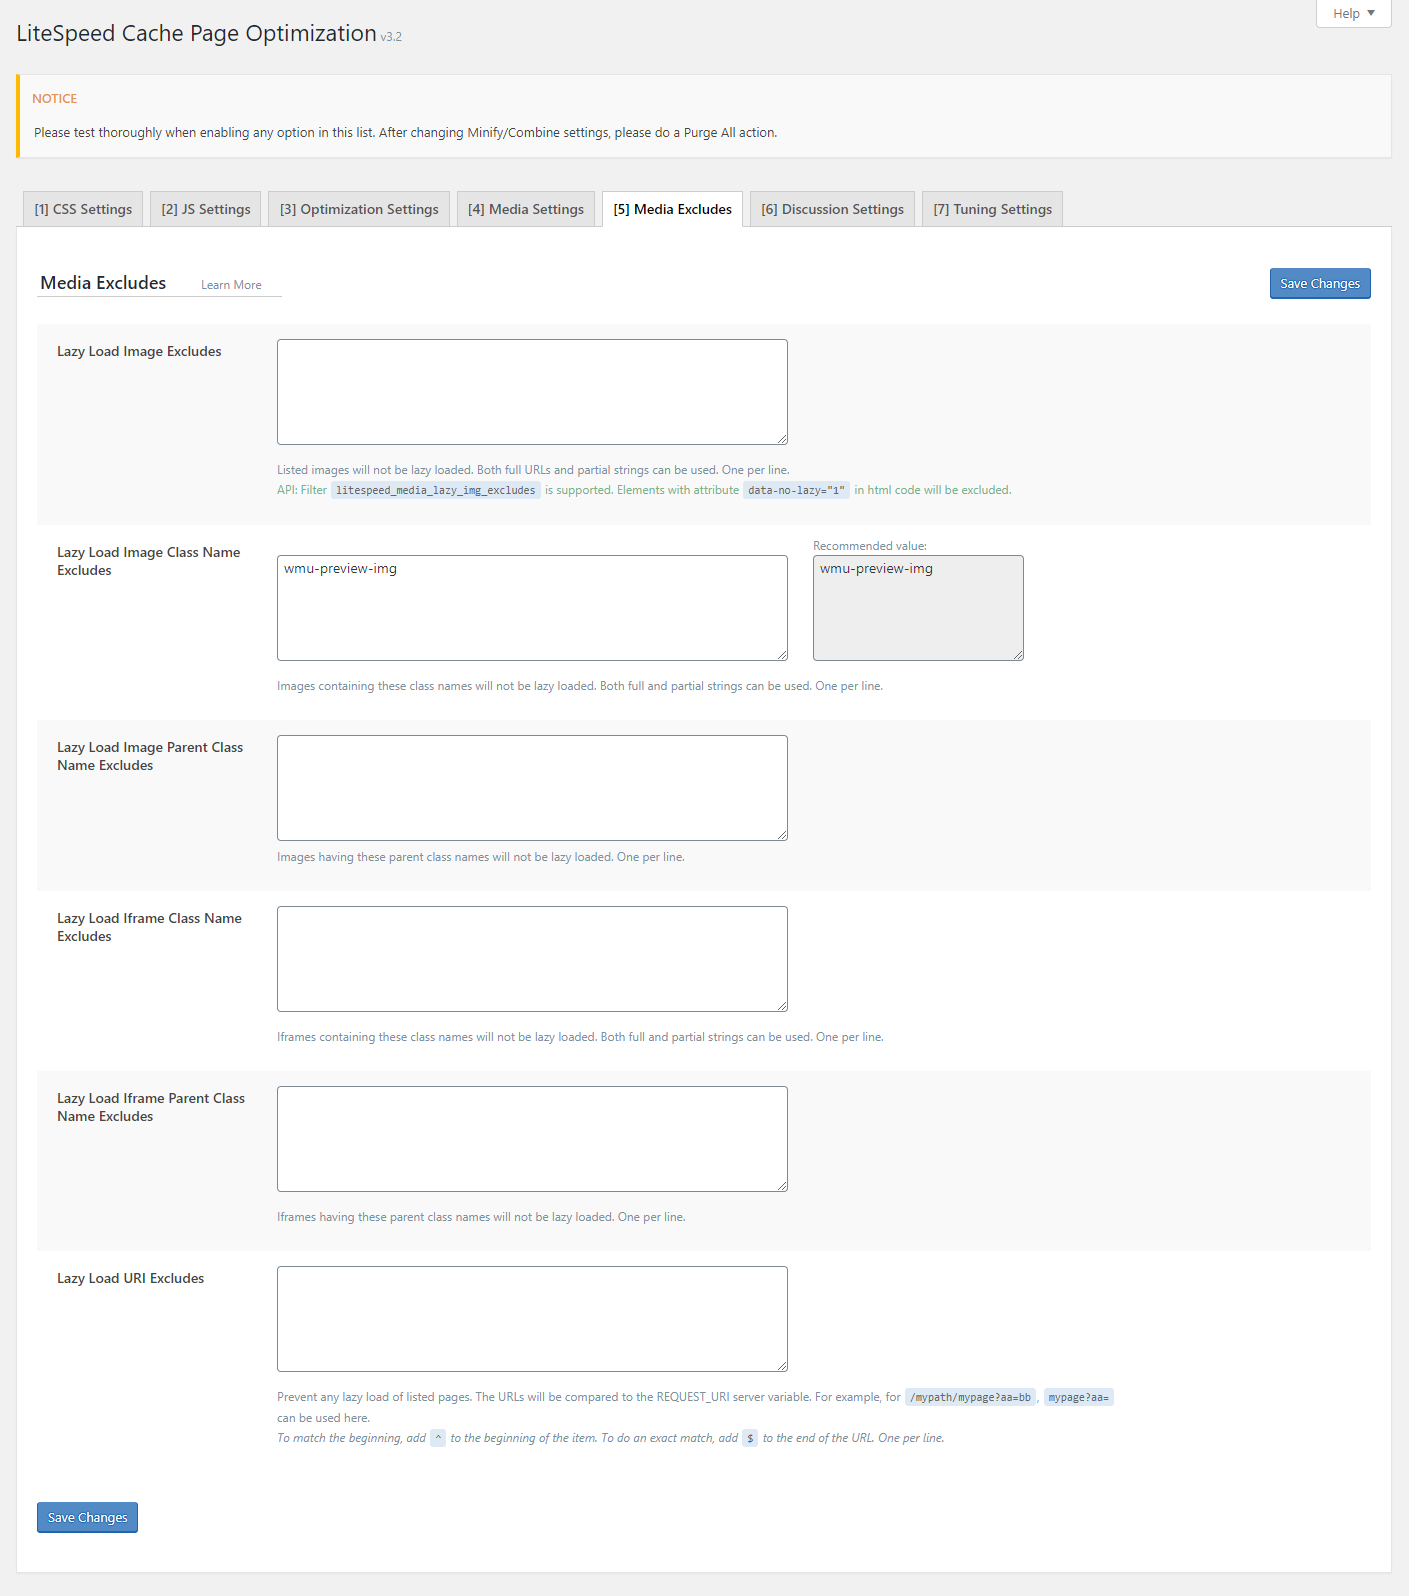Open the Discussion Settings tab
The width and height of the screenshot is (1409, 1596).
[x=832, y=209]
